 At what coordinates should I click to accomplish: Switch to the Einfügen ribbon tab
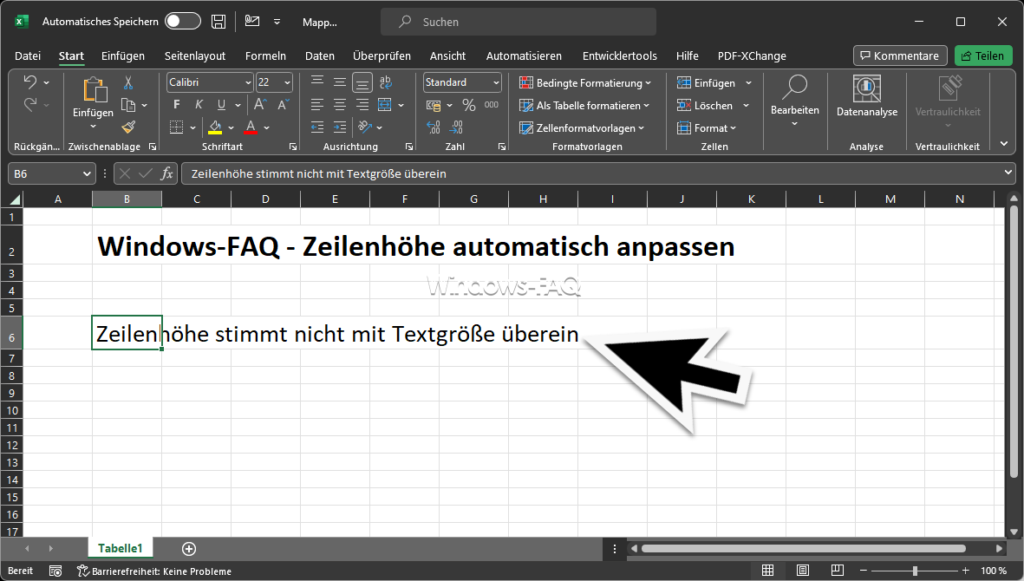coord(123,56)
